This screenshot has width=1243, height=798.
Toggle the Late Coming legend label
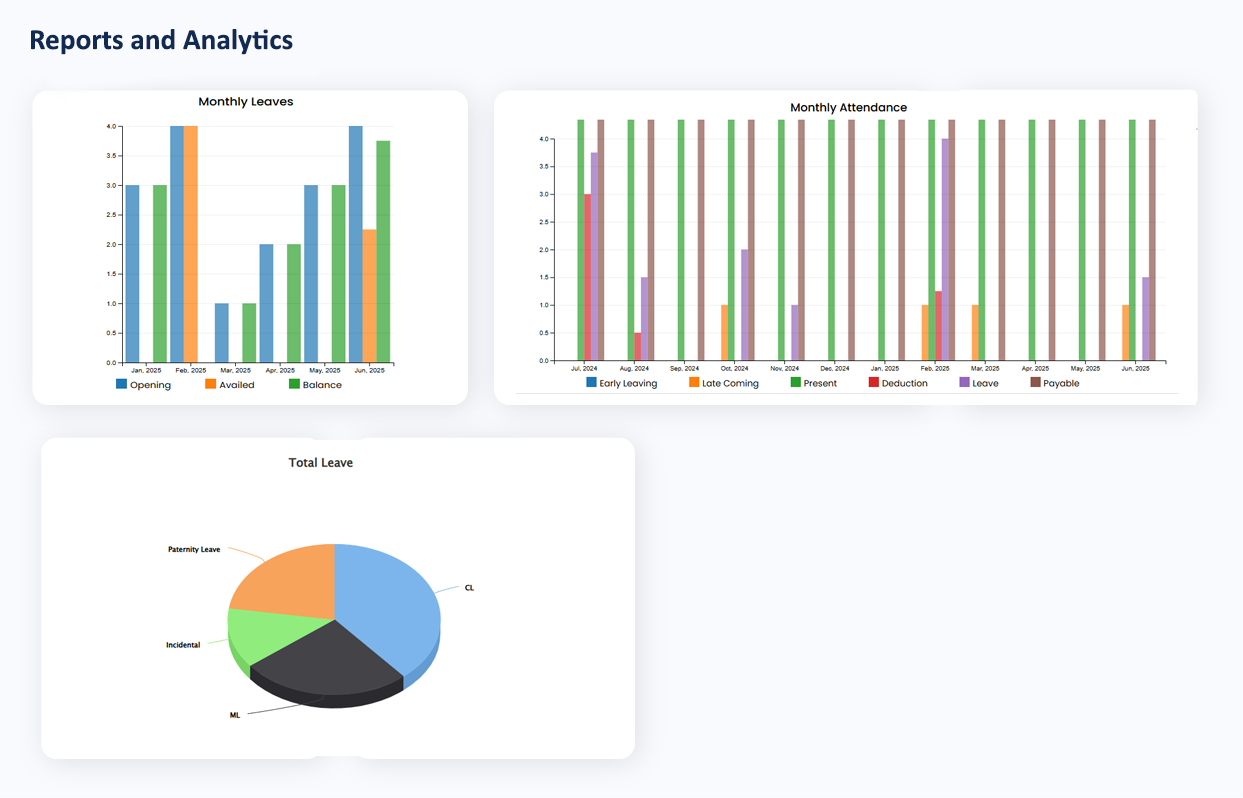pos(730,383)
